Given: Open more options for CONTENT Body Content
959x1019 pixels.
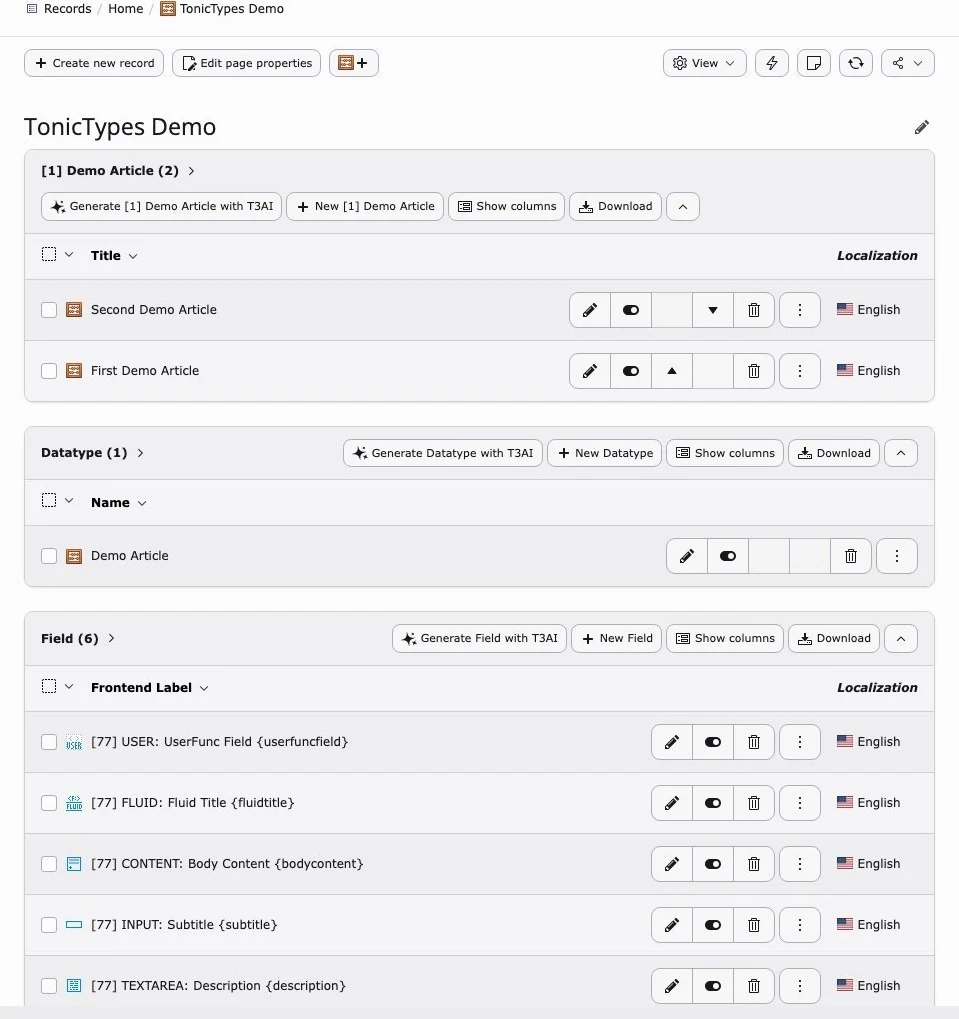Looking at the screenshot, I should (x=800, y=864).
